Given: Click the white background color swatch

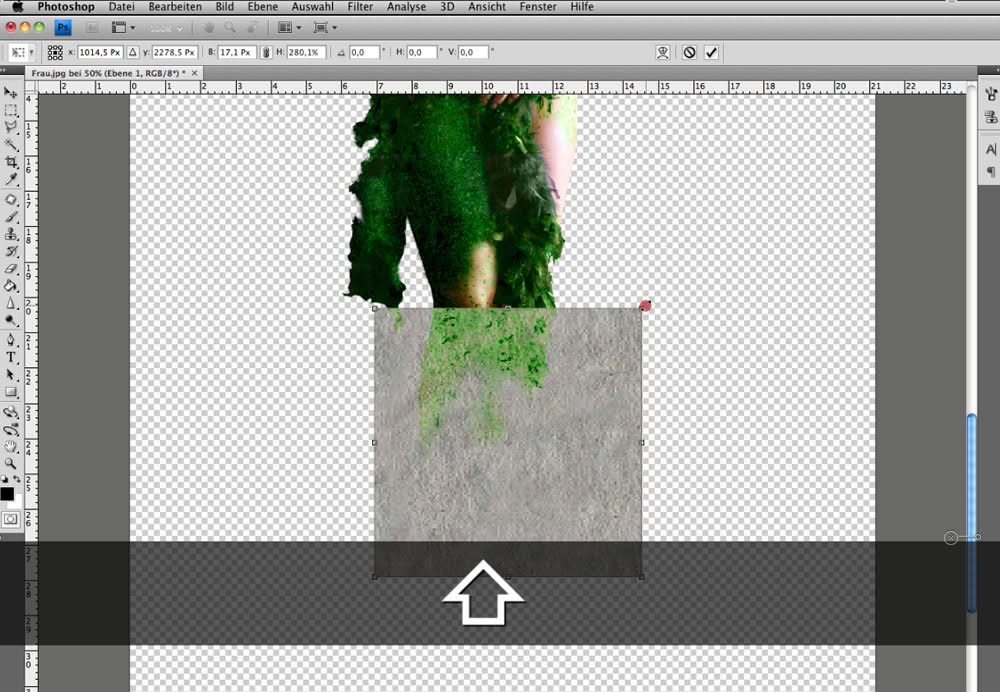Looking at the screenshot, I should [x=18, y=502].
